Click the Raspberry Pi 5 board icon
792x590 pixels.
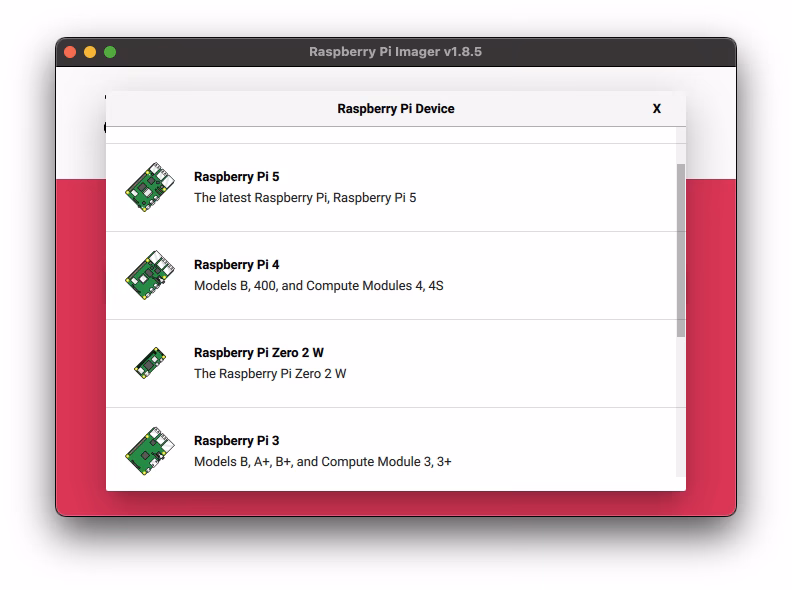tap(150, 187)
